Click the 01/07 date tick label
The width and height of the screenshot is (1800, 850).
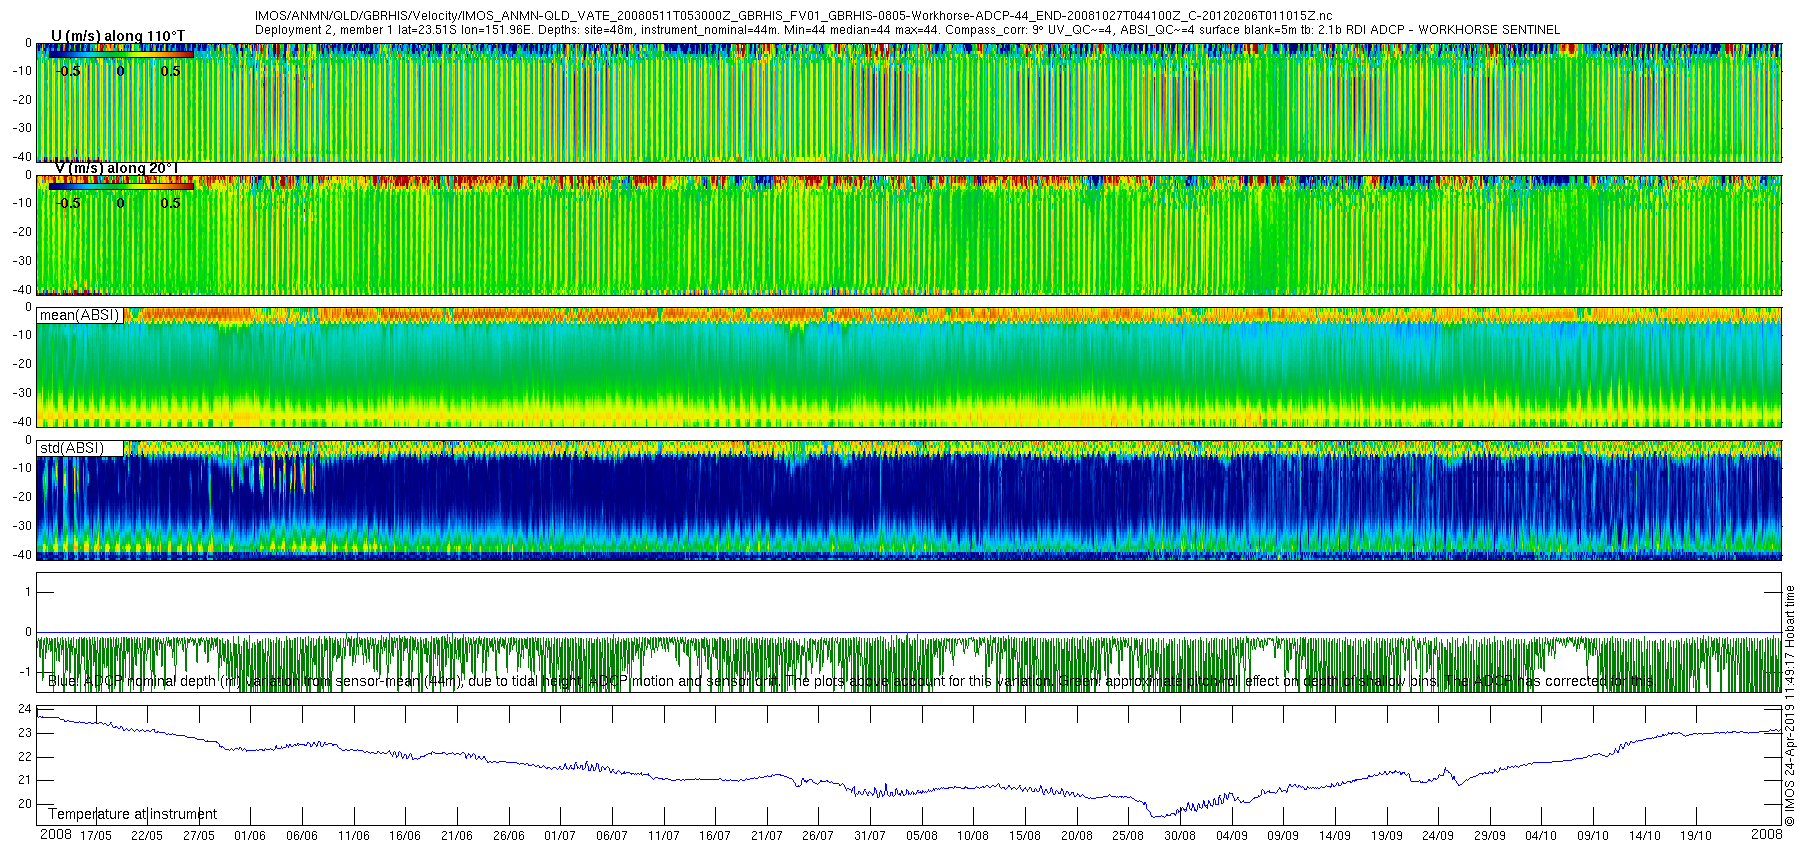click(x=560, y=836)
